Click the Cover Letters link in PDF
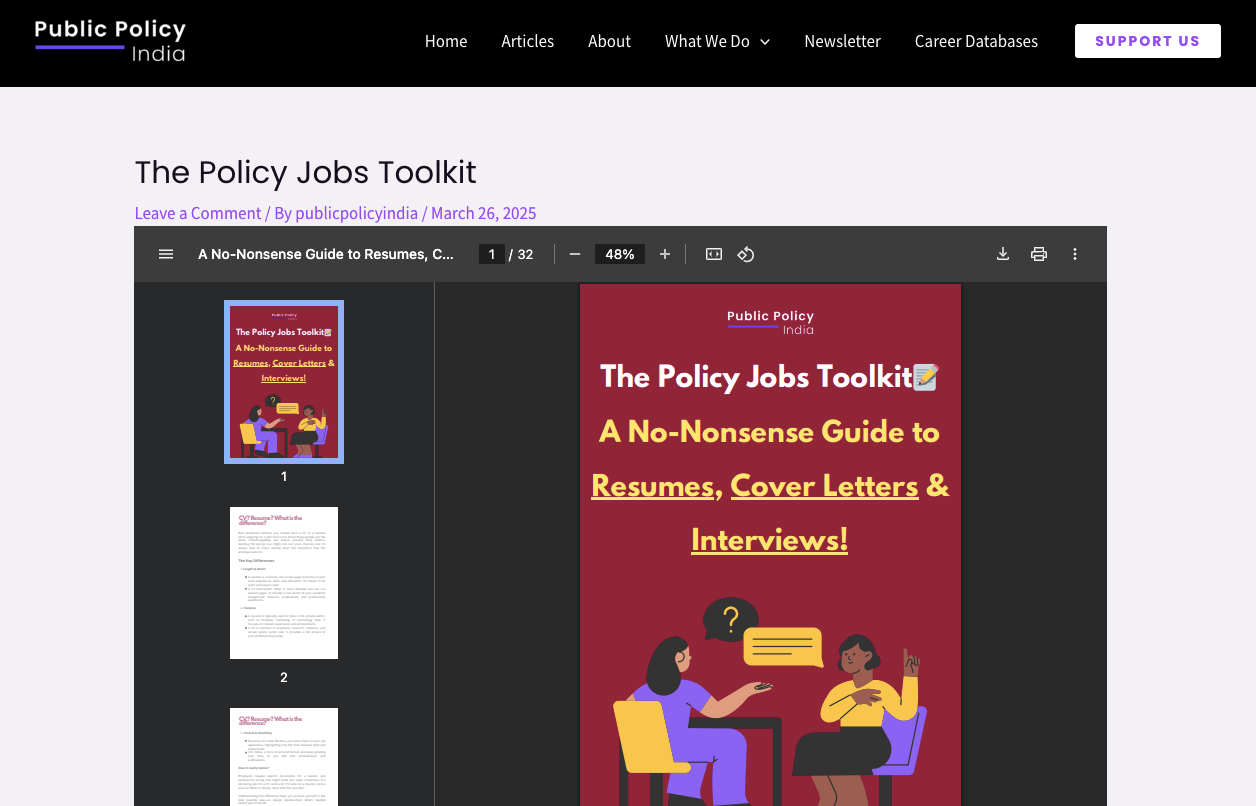This screenshot has width=1256, height=806. pyautogui.click(x=824, y=486)
